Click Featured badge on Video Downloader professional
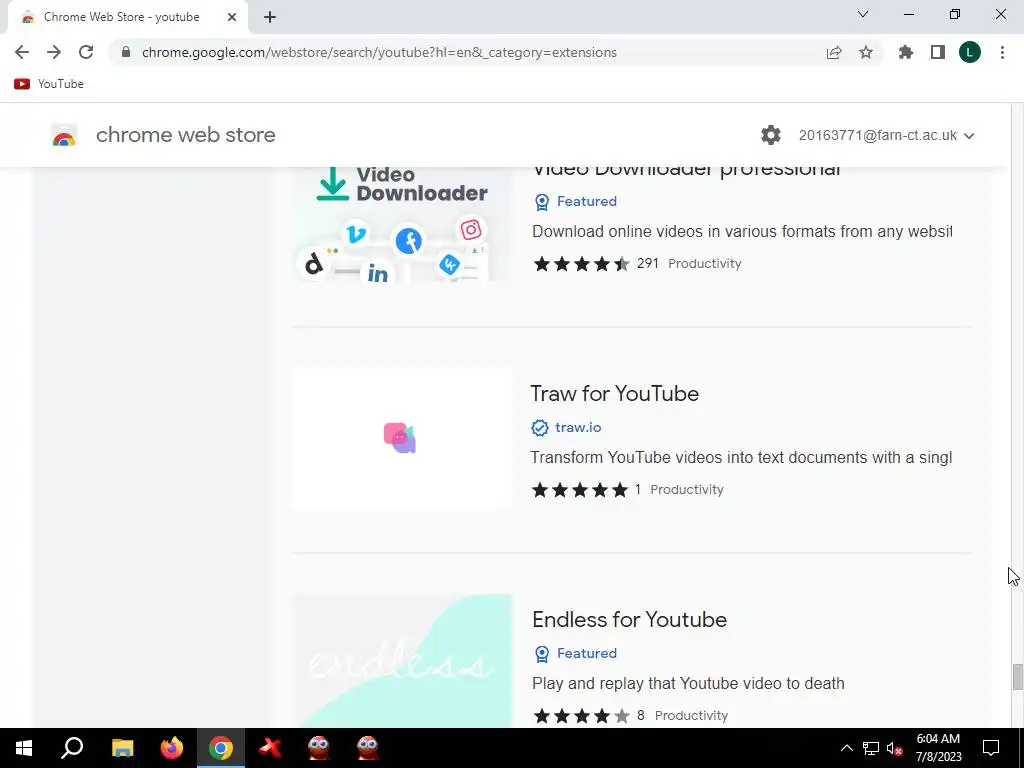Screen dimensions: 1024x768 pos(575,201)
